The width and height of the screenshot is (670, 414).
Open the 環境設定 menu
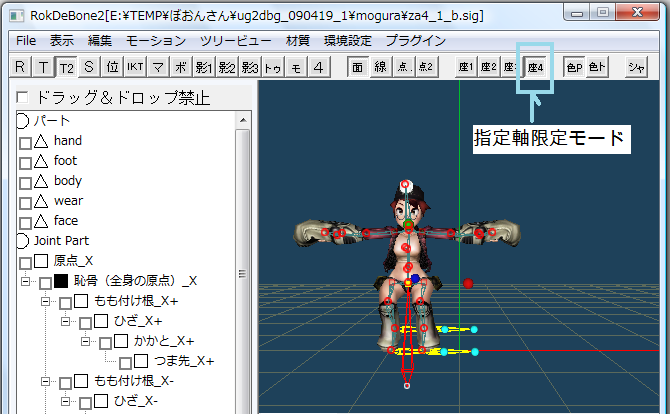pos(349,41)
